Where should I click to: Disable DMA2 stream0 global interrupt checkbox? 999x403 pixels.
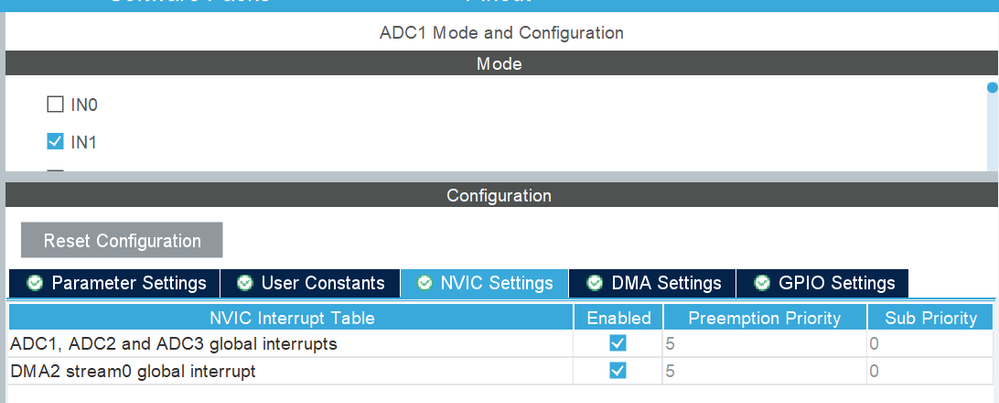tap(617, 370)
